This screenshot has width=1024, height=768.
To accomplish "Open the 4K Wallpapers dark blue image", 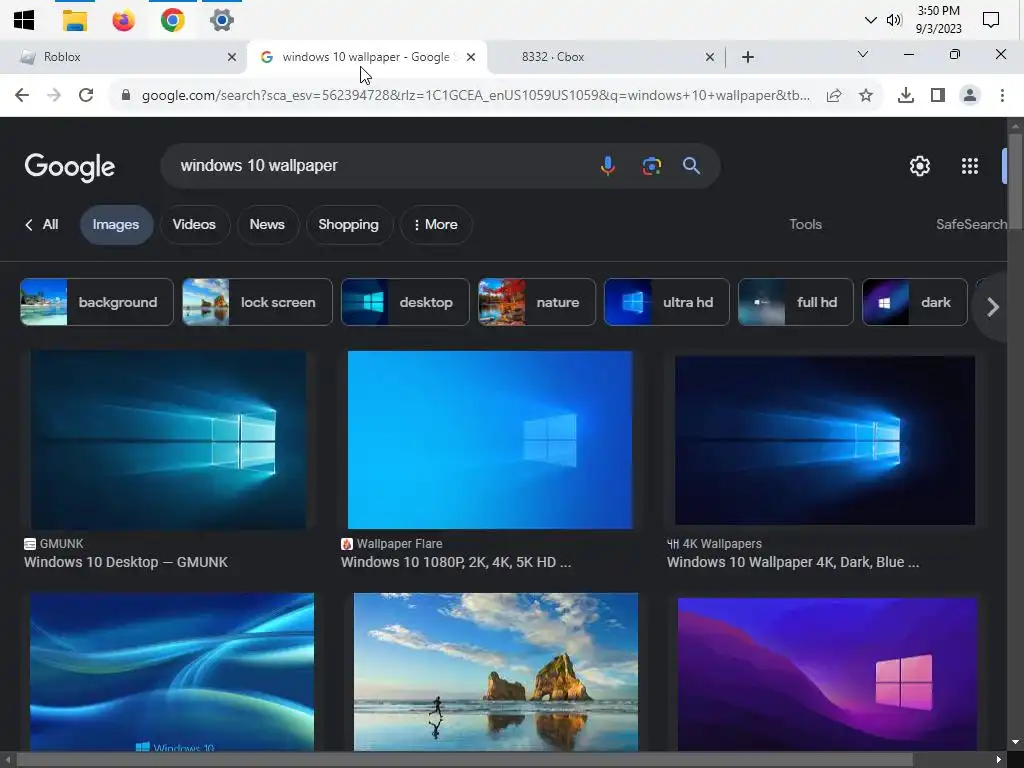I will point(825,440).
